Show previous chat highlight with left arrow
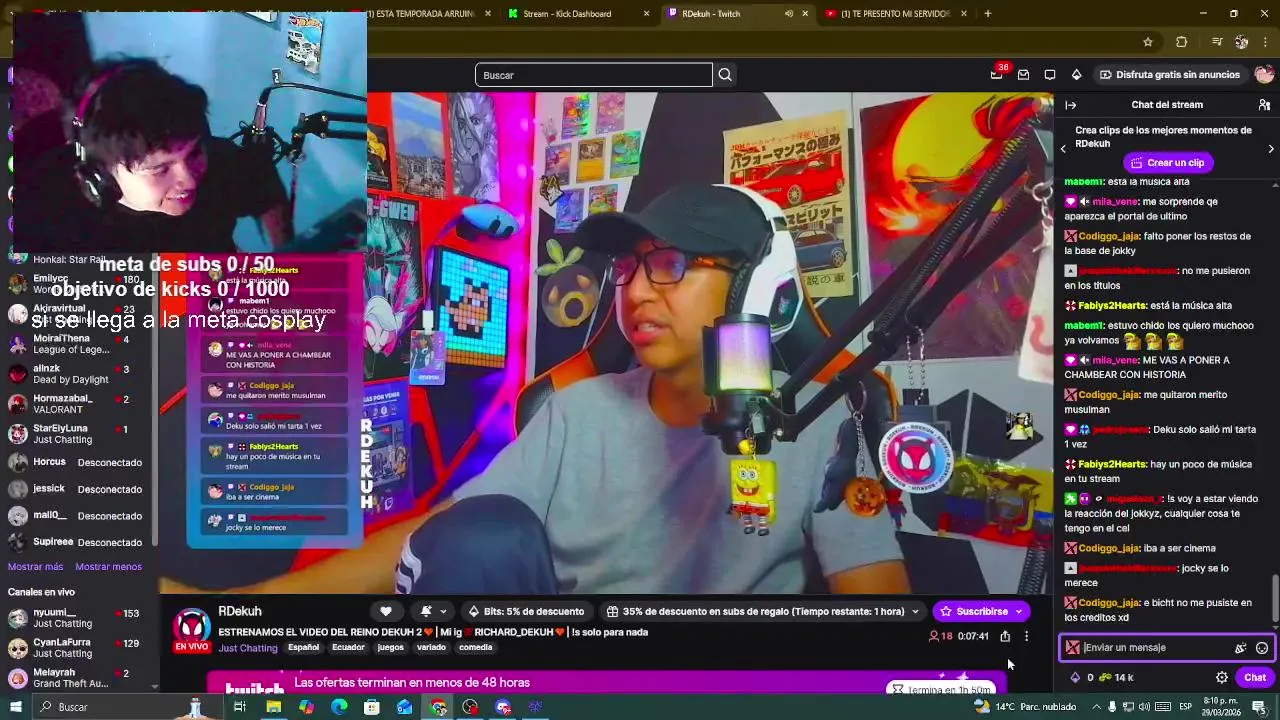This screenshot has height=720, width=1280. tap(1063, 149)
